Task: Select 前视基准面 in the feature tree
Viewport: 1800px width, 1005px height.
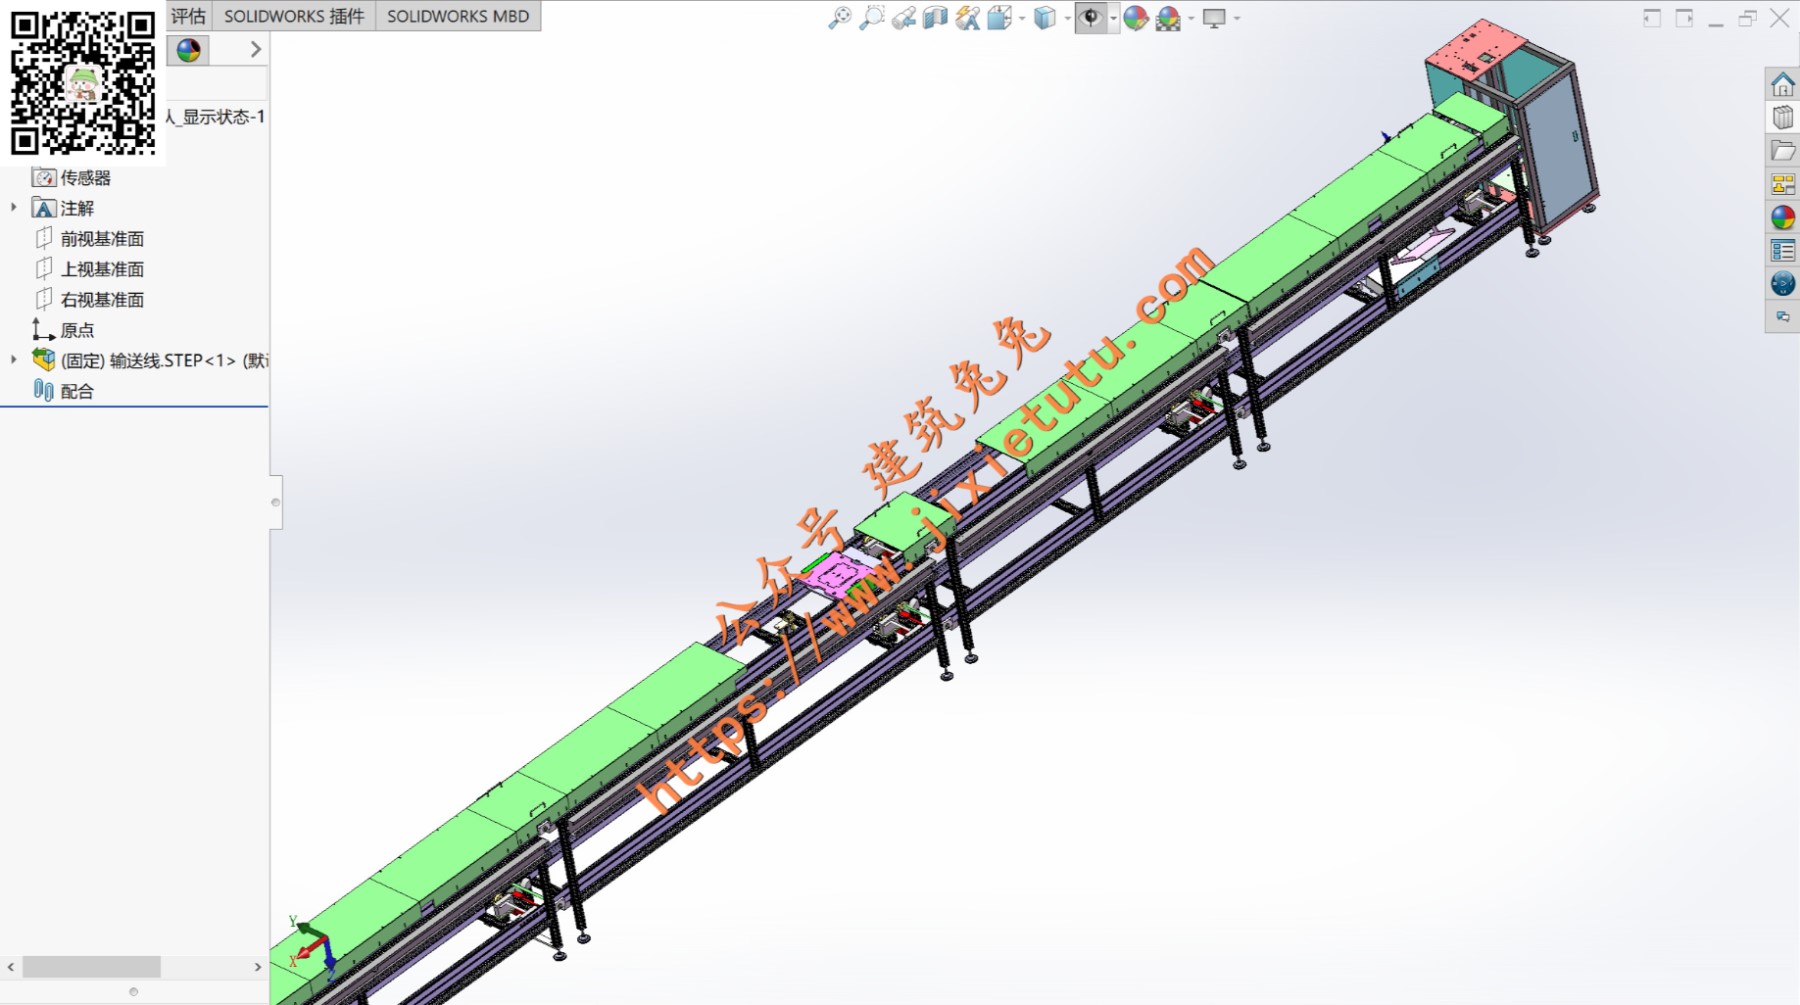Action: (x=102, y=239)
